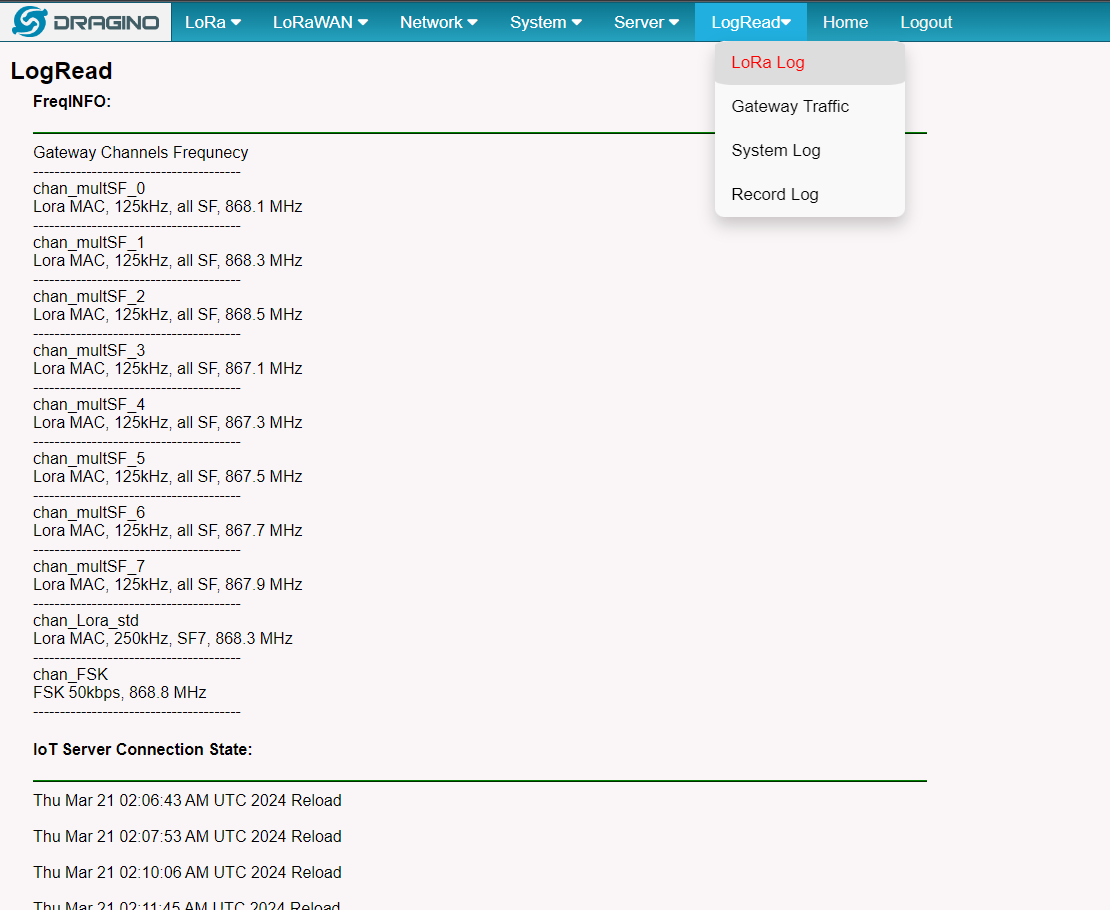Open the LoRa dropdown menu

pos(213,22)
